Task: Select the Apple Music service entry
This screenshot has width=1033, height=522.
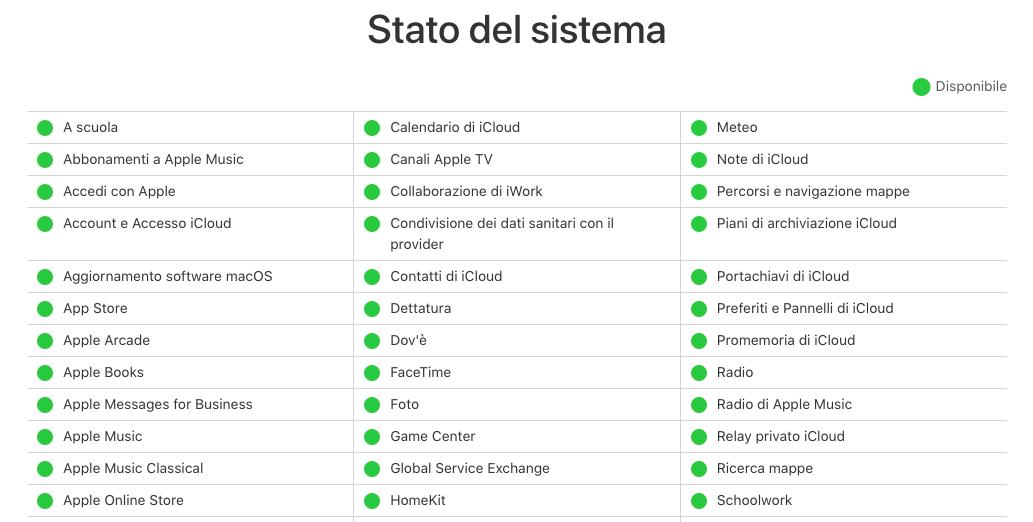Action: tap(102, 436)
